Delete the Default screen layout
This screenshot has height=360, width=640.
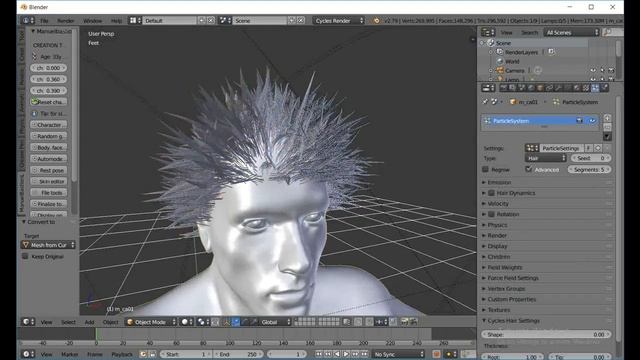[x=211, y=20]
